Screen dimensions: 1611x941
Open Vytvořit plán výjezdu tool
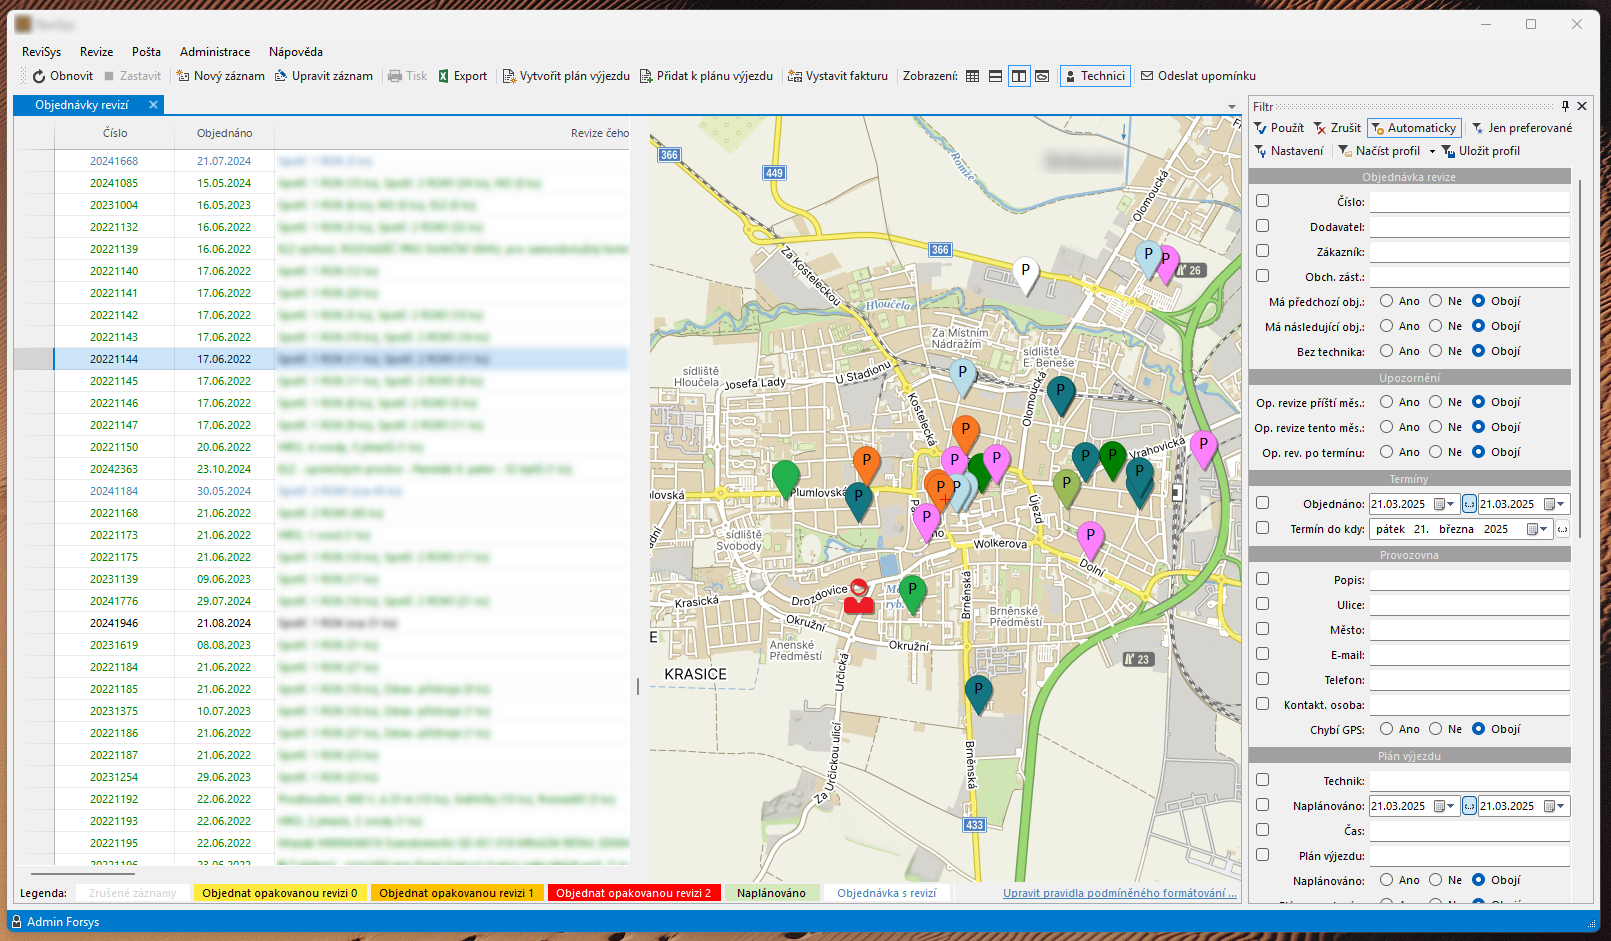(x=566, y=76)
